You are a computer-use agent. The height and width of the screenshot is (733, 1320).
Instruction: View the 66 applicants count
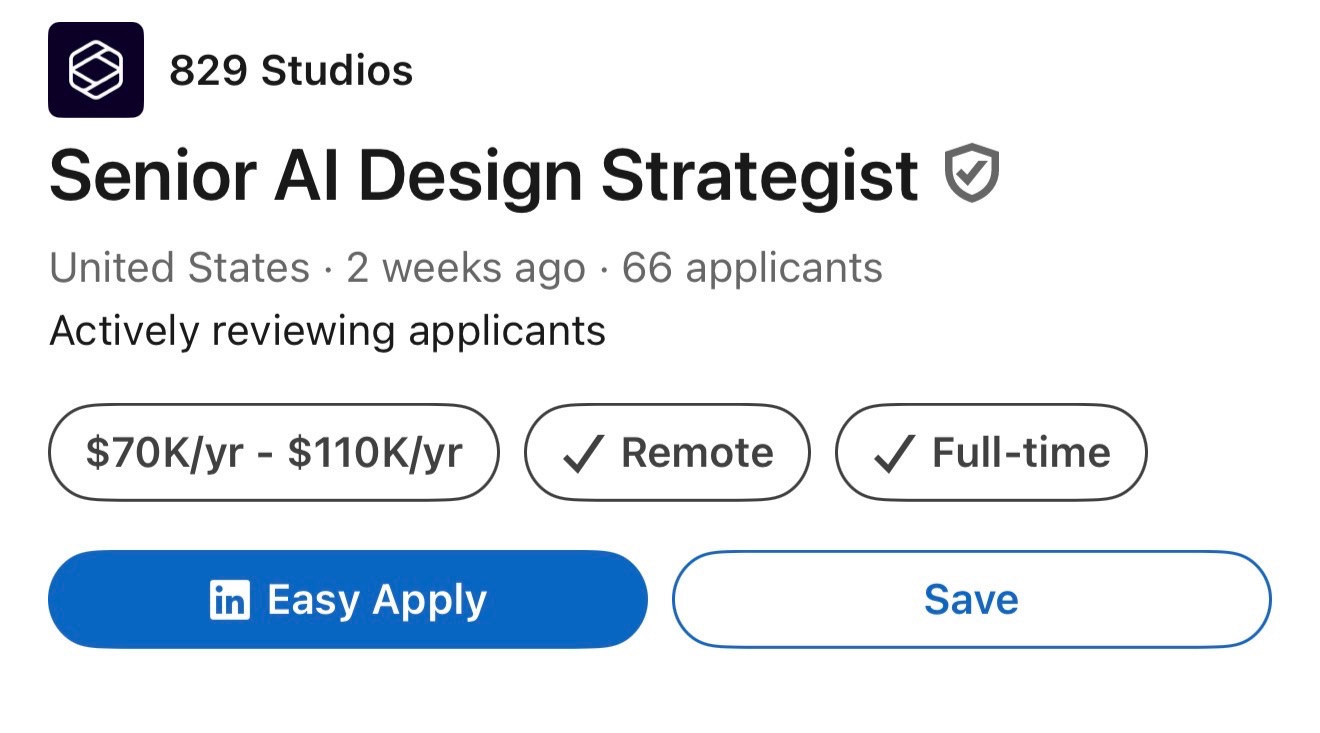(x=752, y=268)
